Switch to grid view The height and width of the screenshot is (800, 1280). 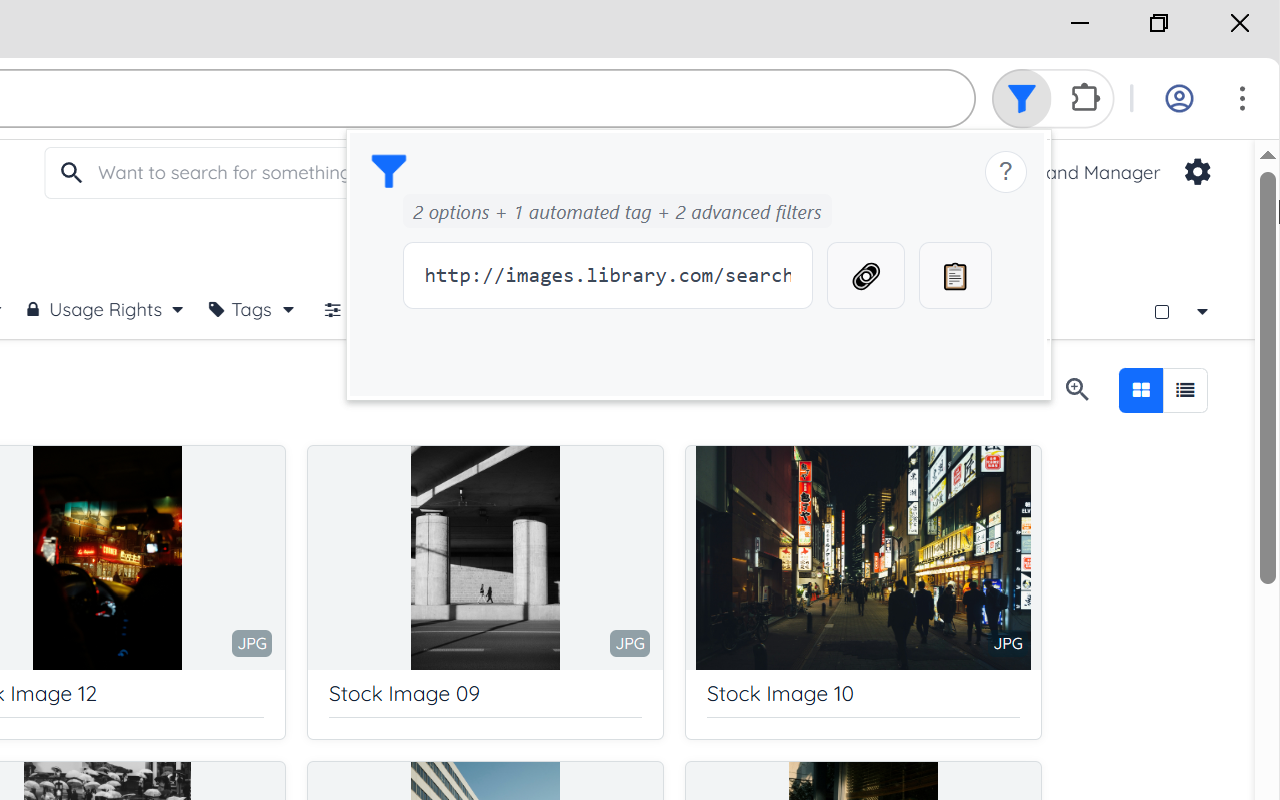click(x=1141, y=390)
